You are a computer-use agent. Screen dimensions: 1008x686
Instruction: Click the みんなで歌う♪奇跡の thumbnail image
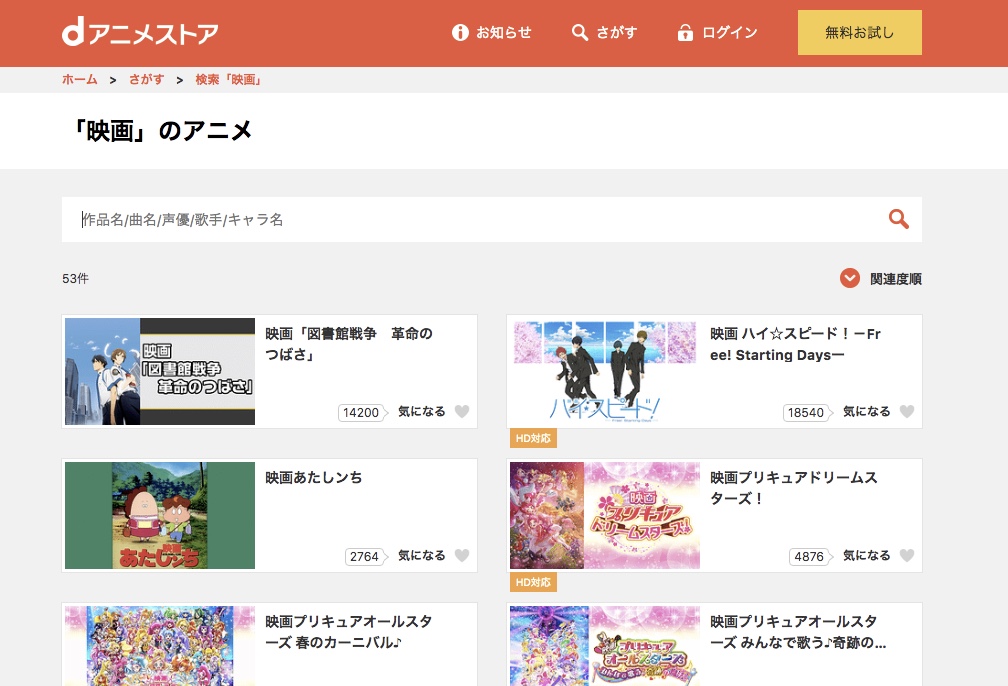[x=605, y=645]
